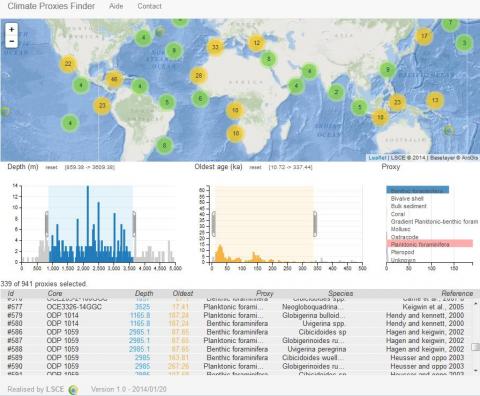Toggle the Bivalve shell proxy filter
The height and width of the screenshot is (396, 480).
click(x=407, y=198)
